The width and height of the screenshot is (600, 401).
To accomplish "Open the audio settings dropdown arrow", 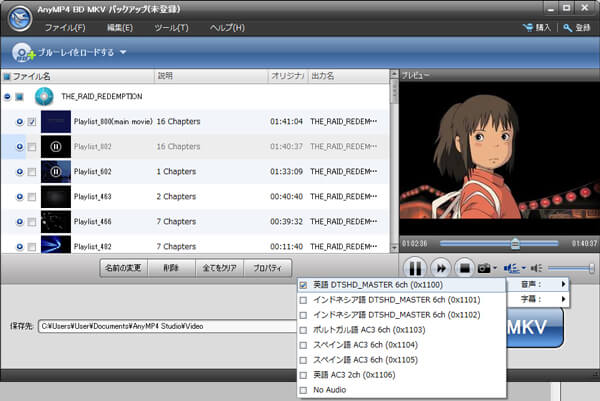I will [x=524, y=268].
